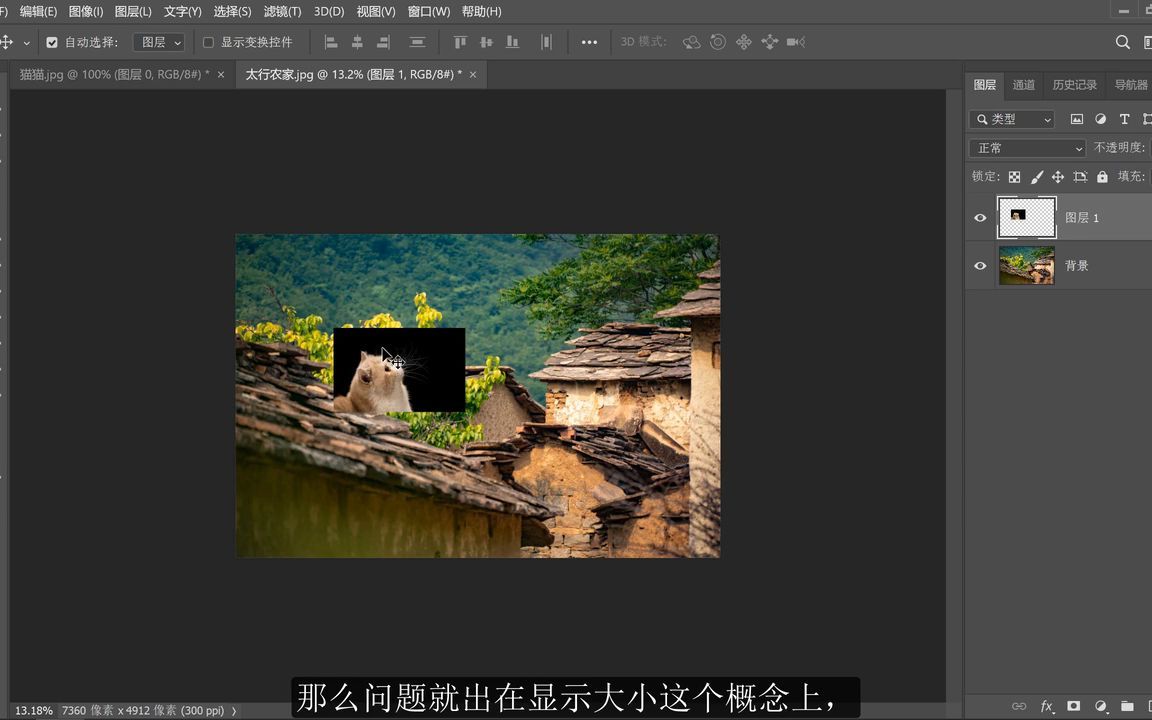Open the 历史记录 panel
This screenshot has height=720, width=1152.
(x=1074, y=85)
